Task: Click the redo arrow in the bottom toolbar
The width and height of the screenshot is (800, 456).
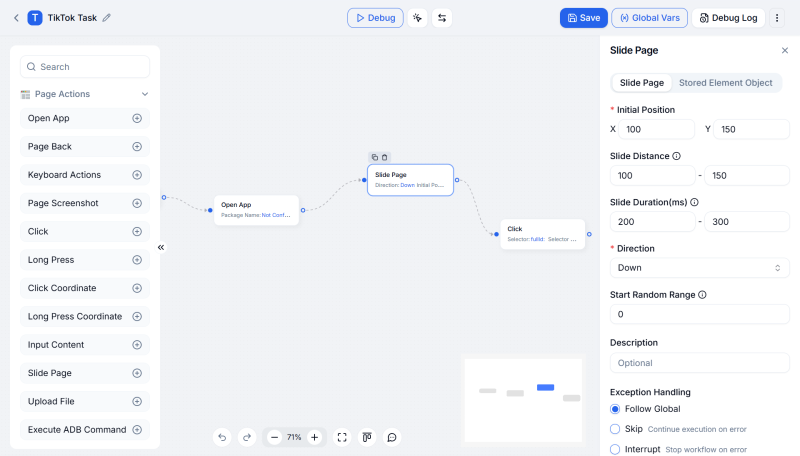Action: [247, 437]
